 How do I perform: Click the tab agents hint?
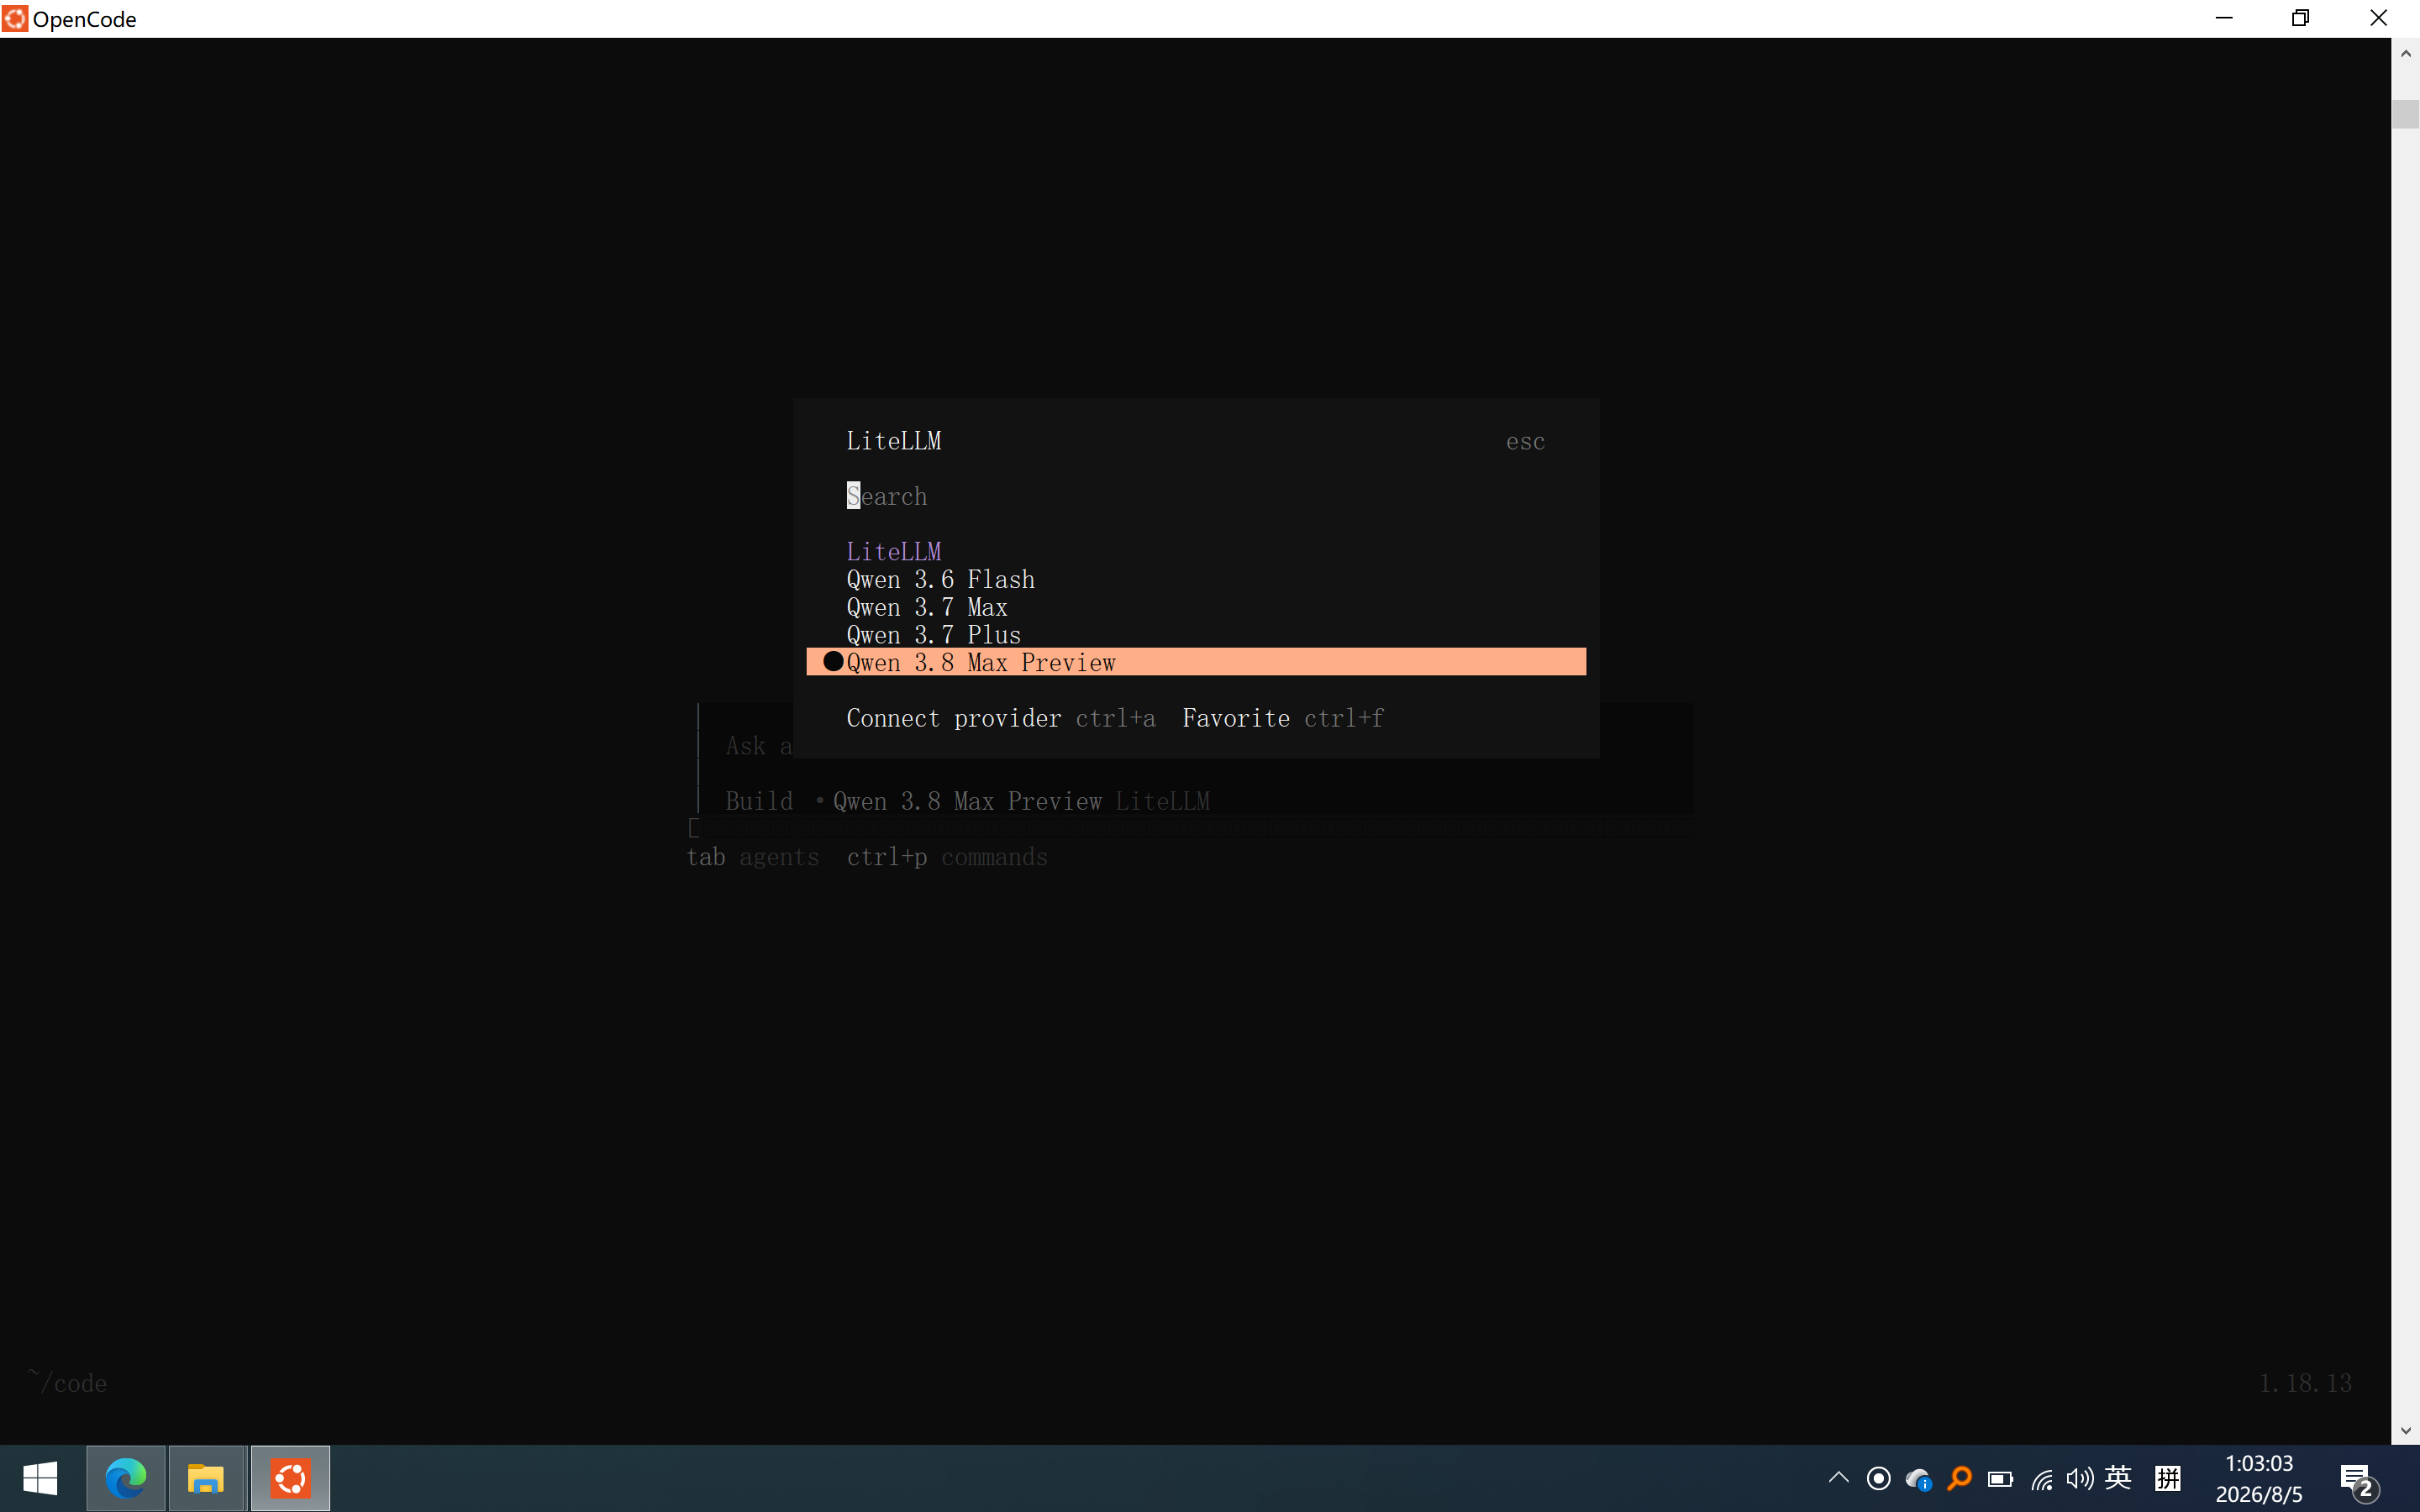click(x=753, y=857)
